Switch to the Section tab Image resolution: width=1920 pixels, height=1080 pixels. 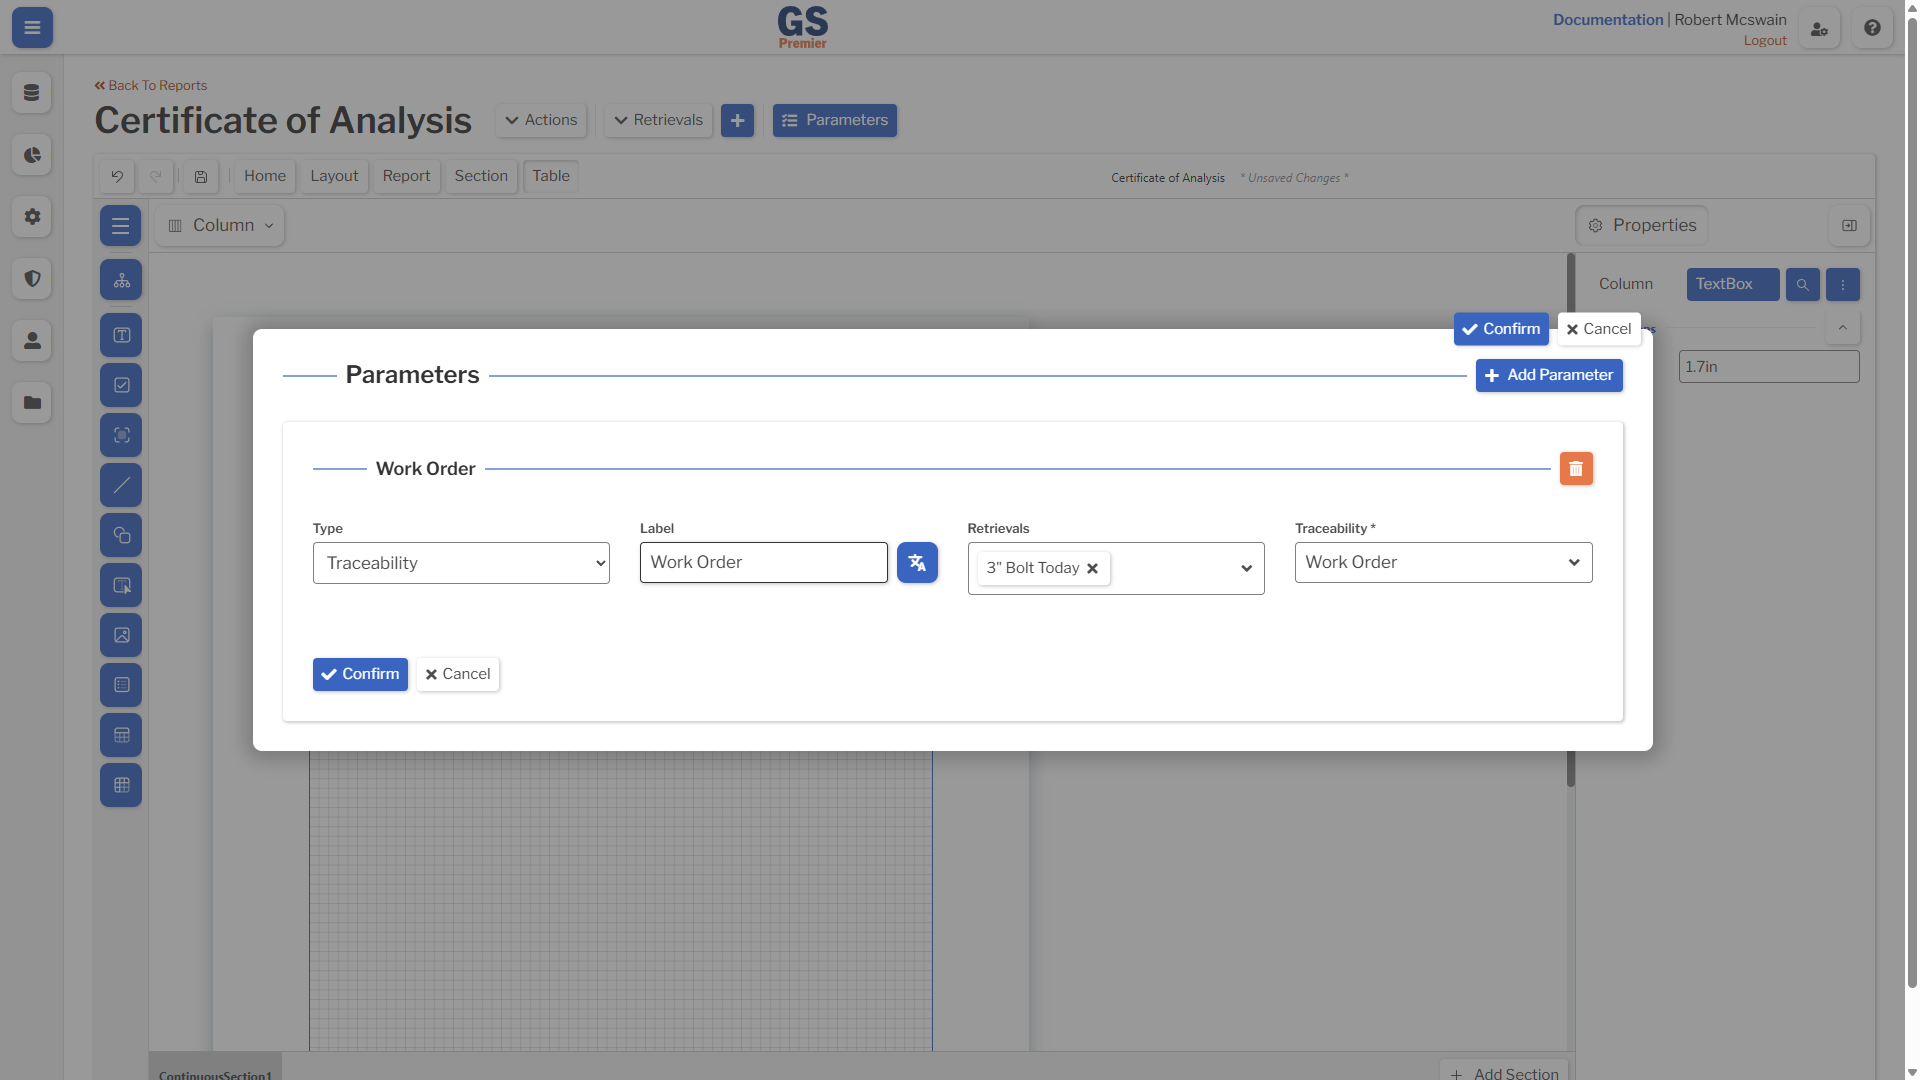click(x=481, y=176)
